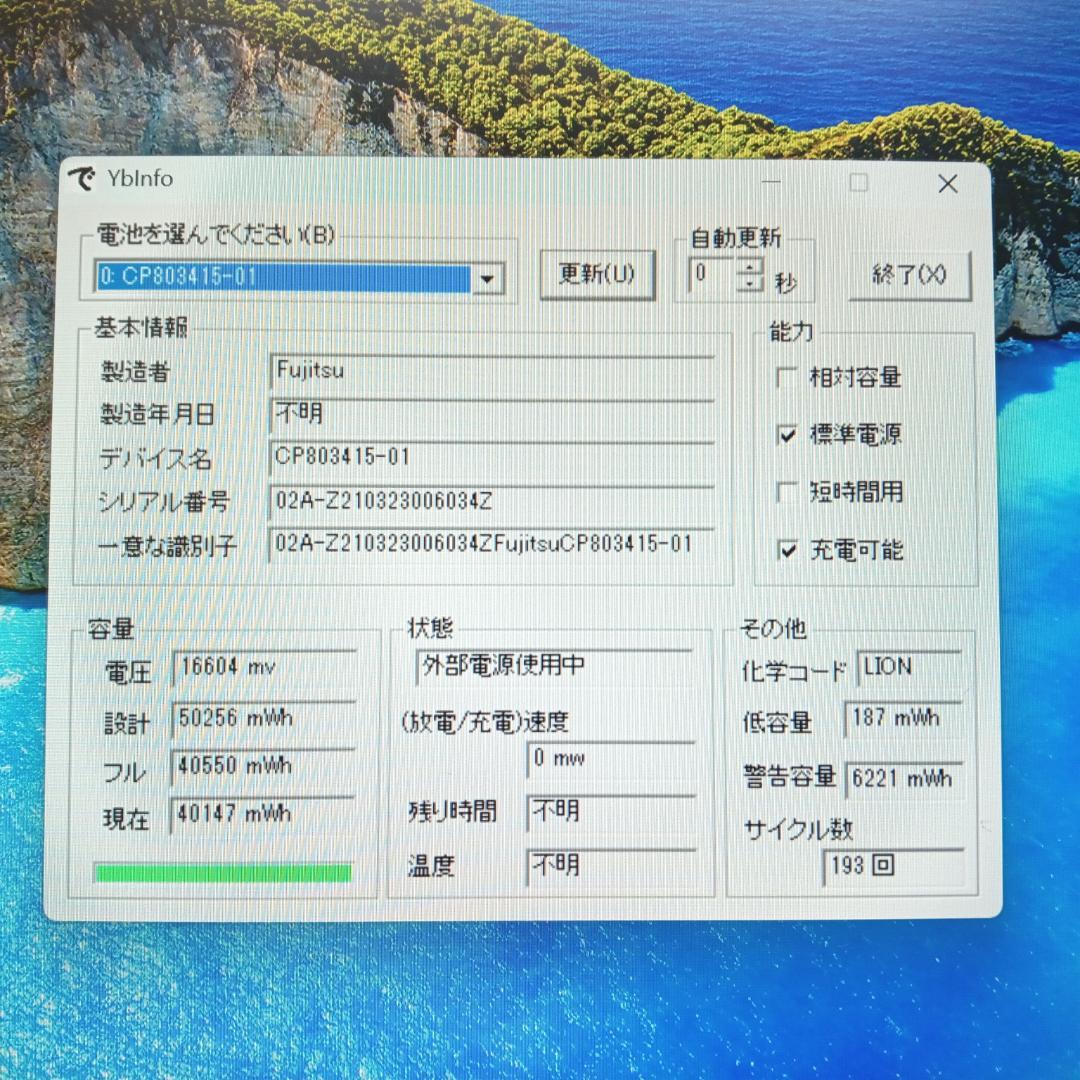
Task: Click the サイクル数 field showing 193 回
Action: tap(893, 866)
